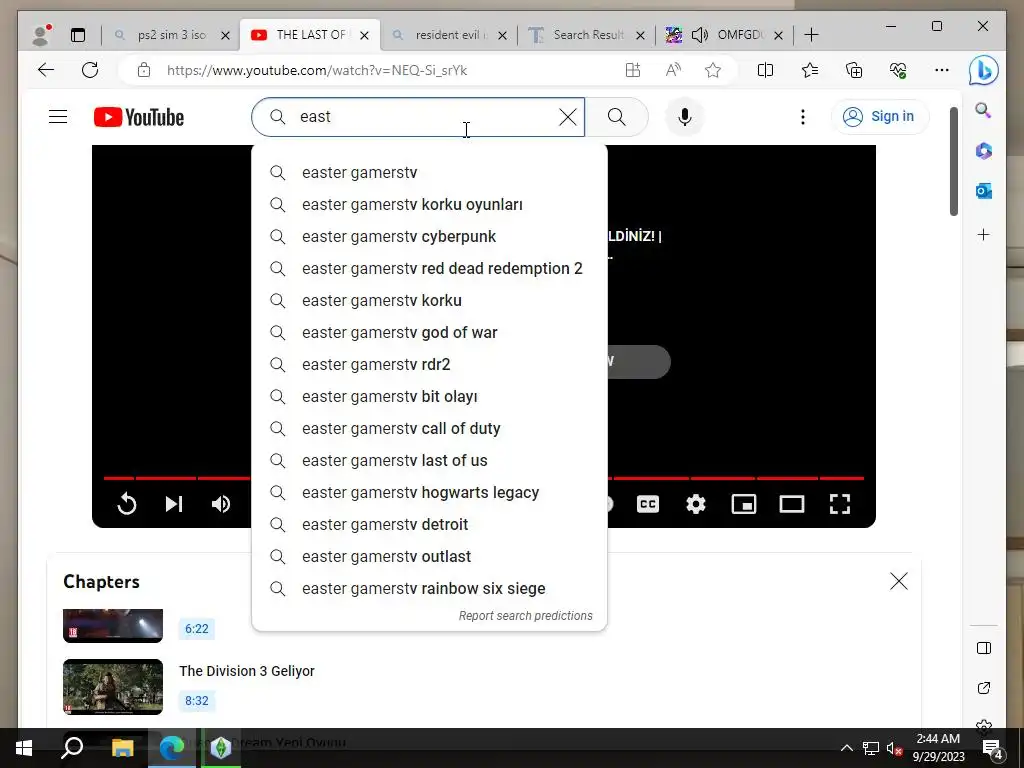Select suggestion 'easter gamerstv outlast'
This screenshot has height=768, width=1024.
[x=429, y=556]
